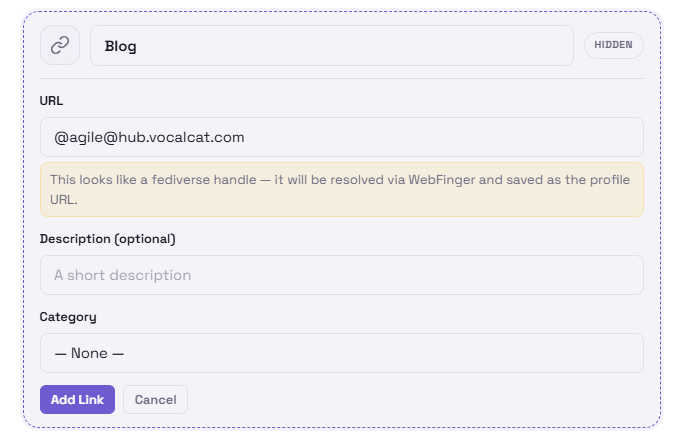
Task: Click the 'A short description' placeholder
Action: 123,275
